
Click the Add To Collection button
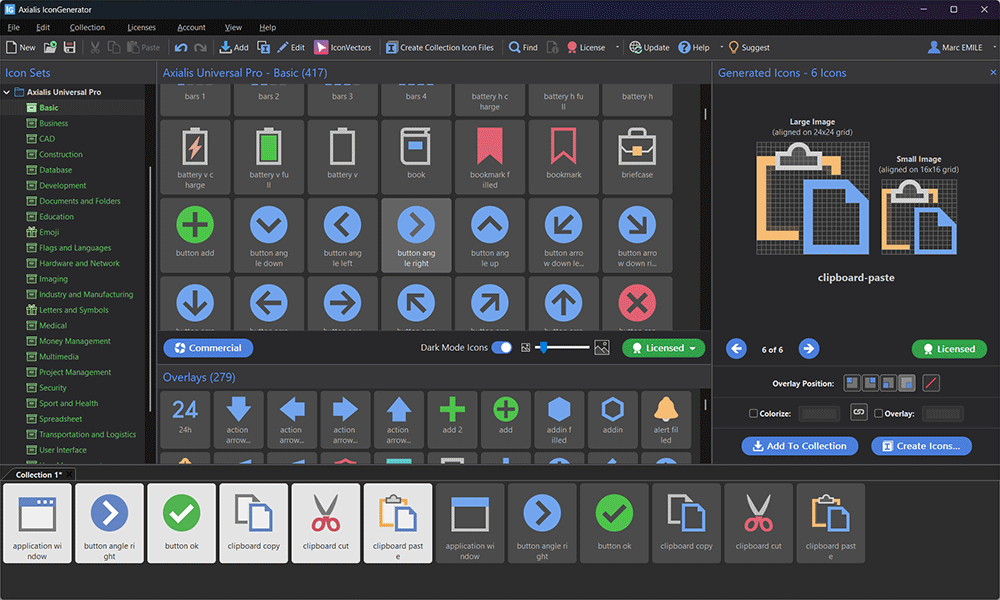799,446
